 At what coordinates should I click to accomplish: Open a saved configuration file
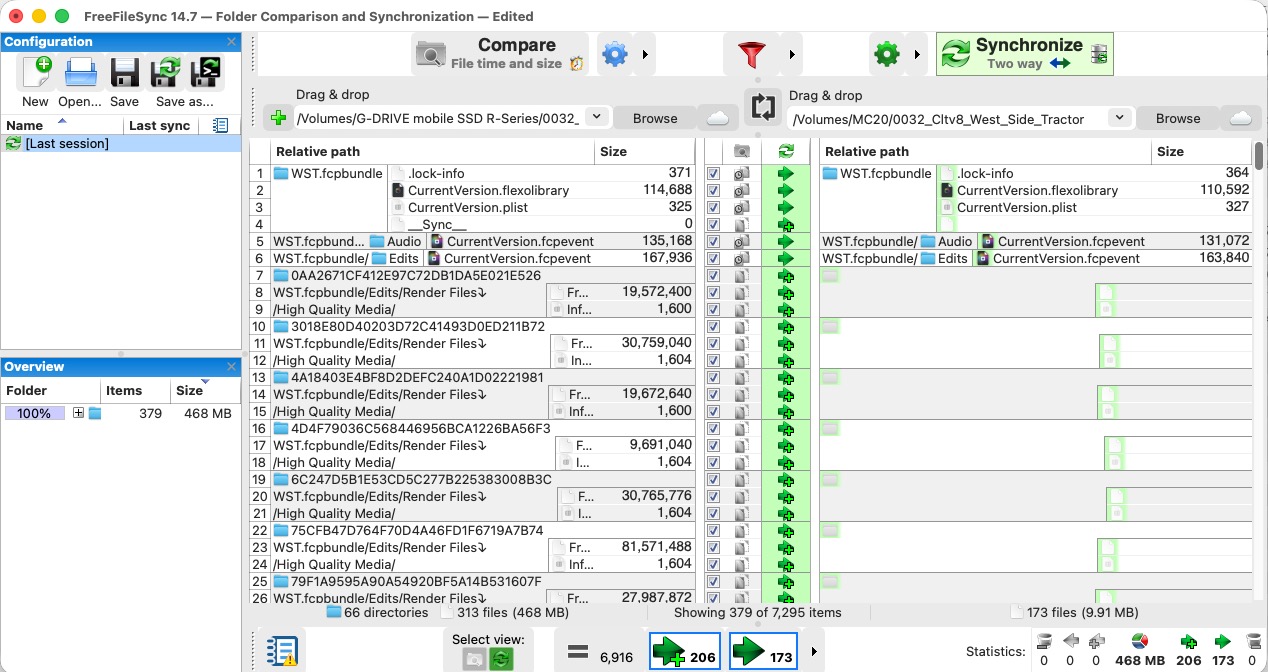(80, 75)
